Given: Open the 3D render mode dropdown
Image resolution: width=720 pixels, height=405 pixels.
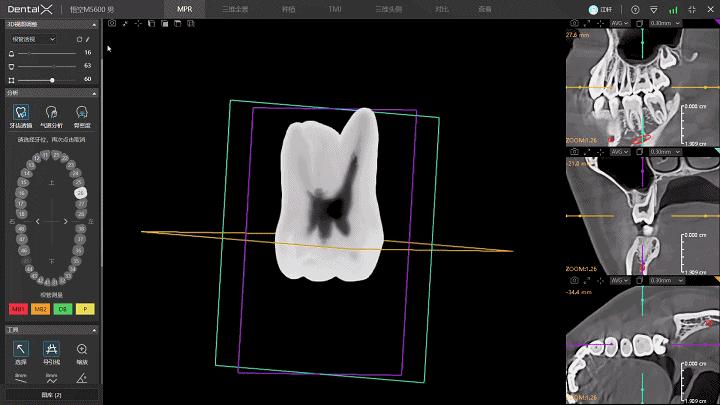Looking at the screenshot, I should (34, 39).
